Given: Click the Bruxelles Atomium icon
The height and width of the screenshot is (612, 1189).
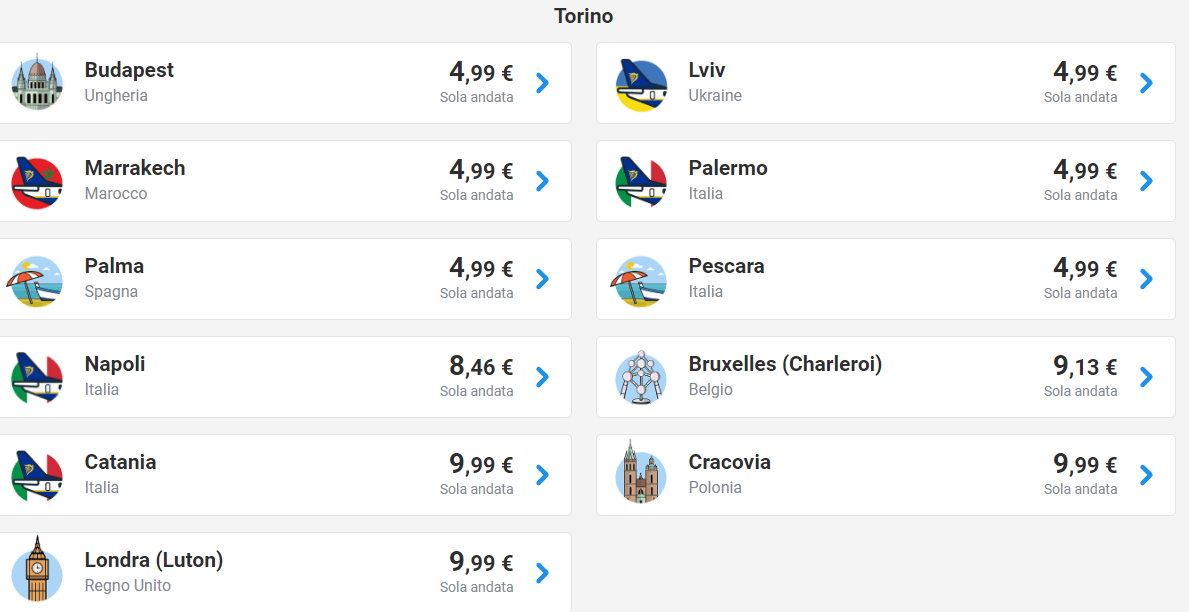Looking at the screenshot, I should pyautogui.click(x=642, y=377).
